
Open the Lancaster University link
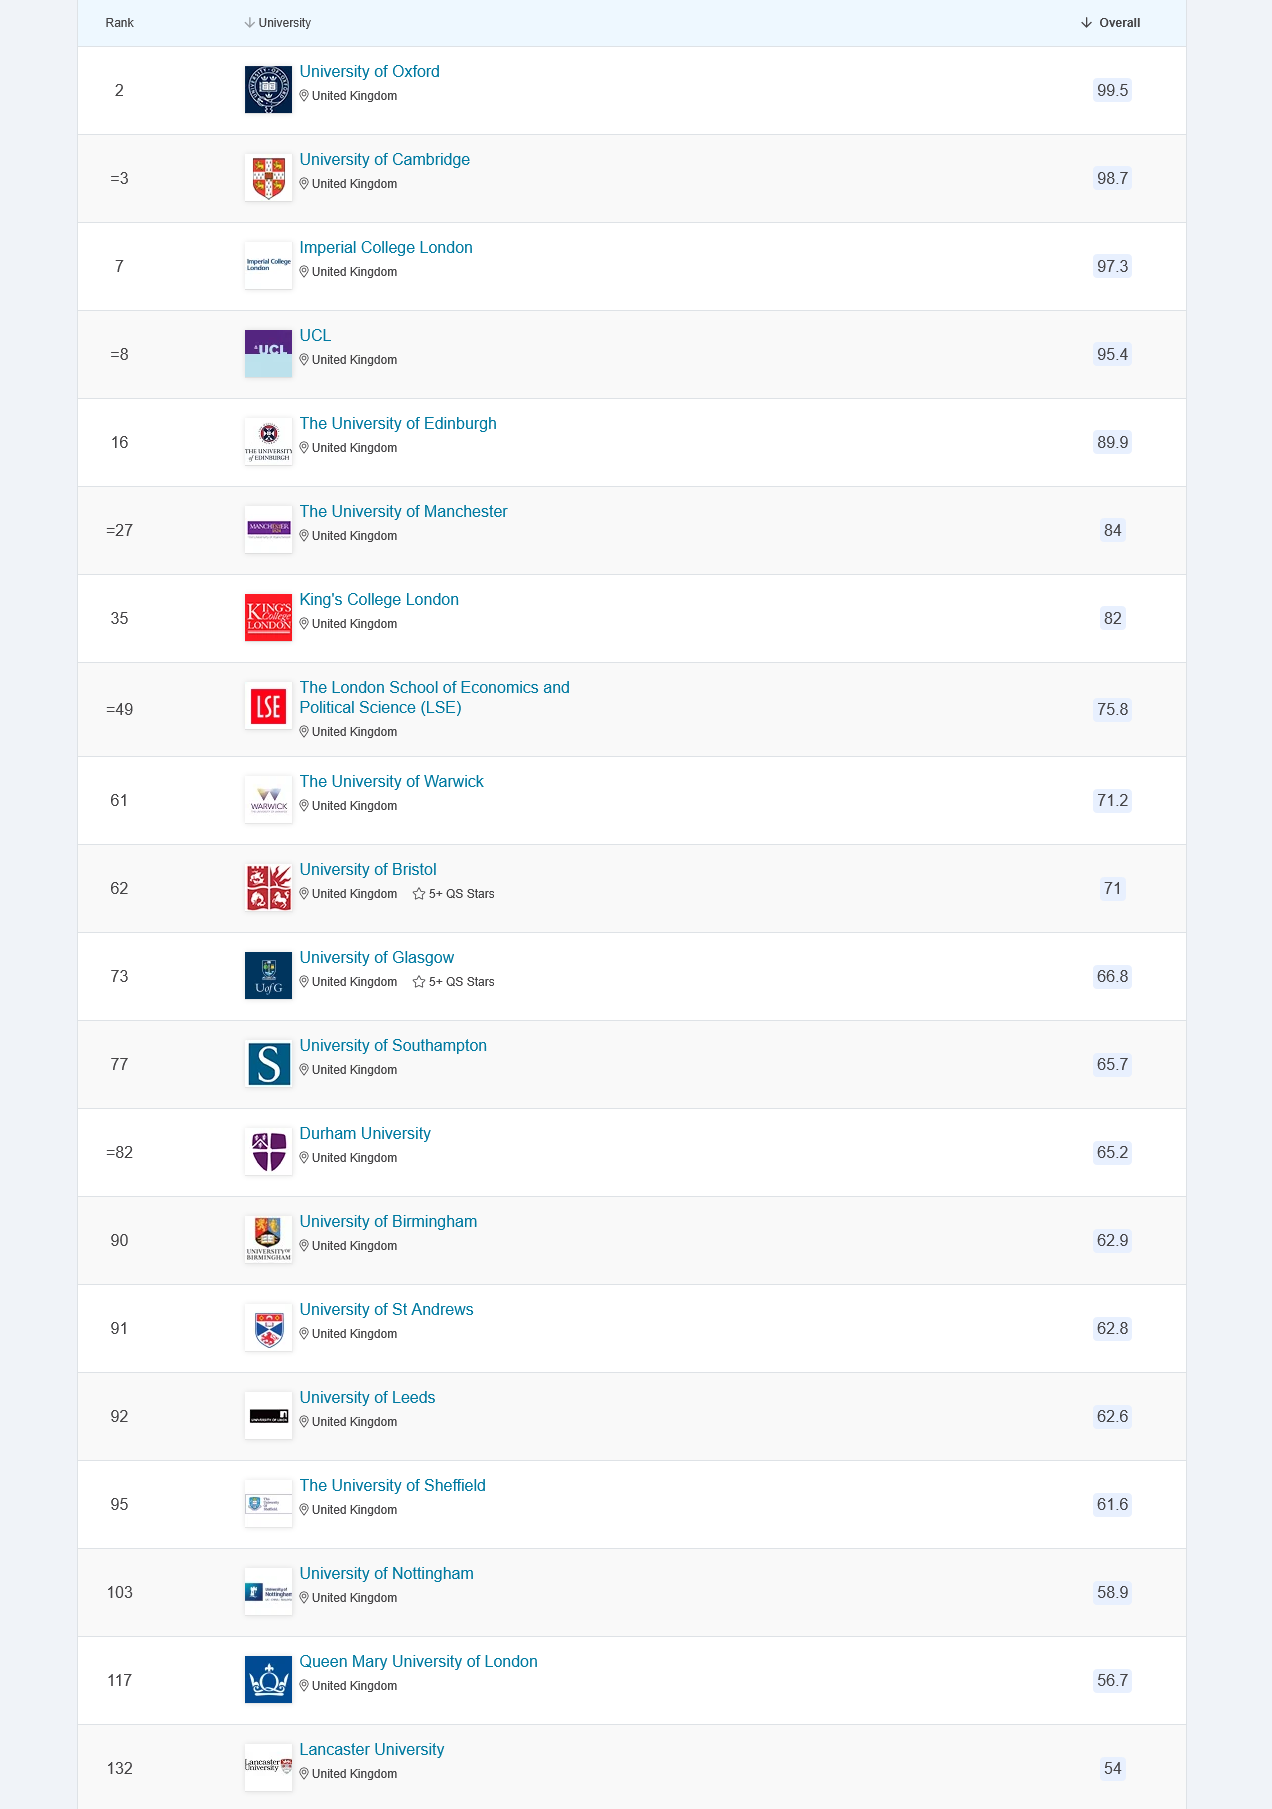click(371, 1750)
